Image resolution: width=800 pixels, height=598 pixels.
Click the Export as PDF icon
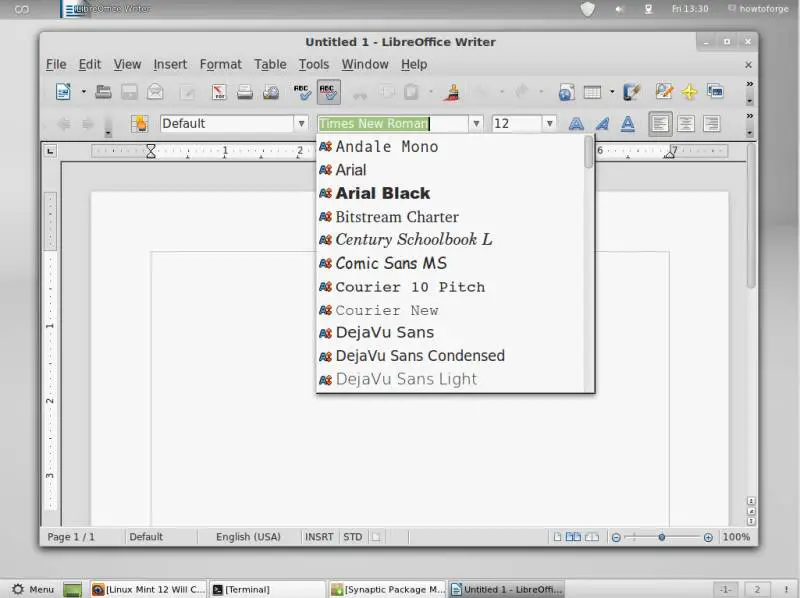click(x=219, y=92)
